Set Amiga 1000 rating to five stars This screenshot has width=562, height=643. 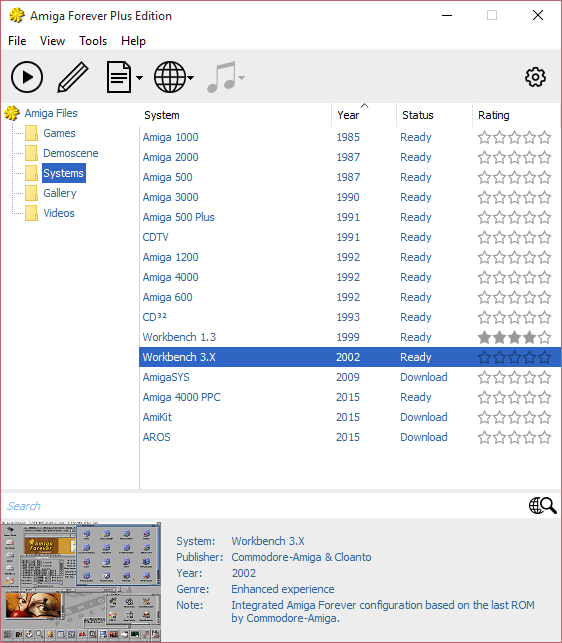544,137
